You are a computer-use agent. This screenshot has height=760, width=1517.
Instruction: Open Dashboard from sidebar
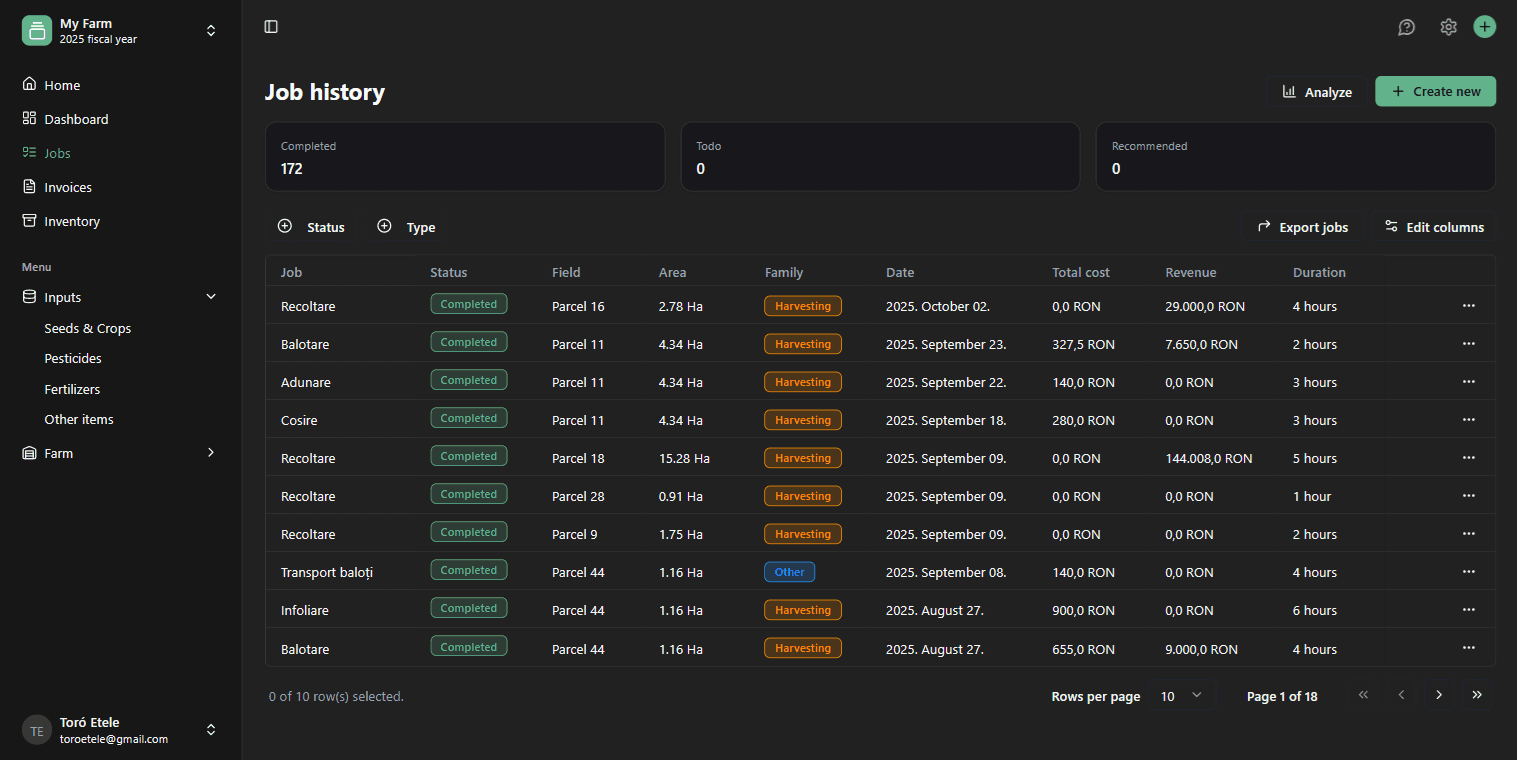tap(76, 119)
